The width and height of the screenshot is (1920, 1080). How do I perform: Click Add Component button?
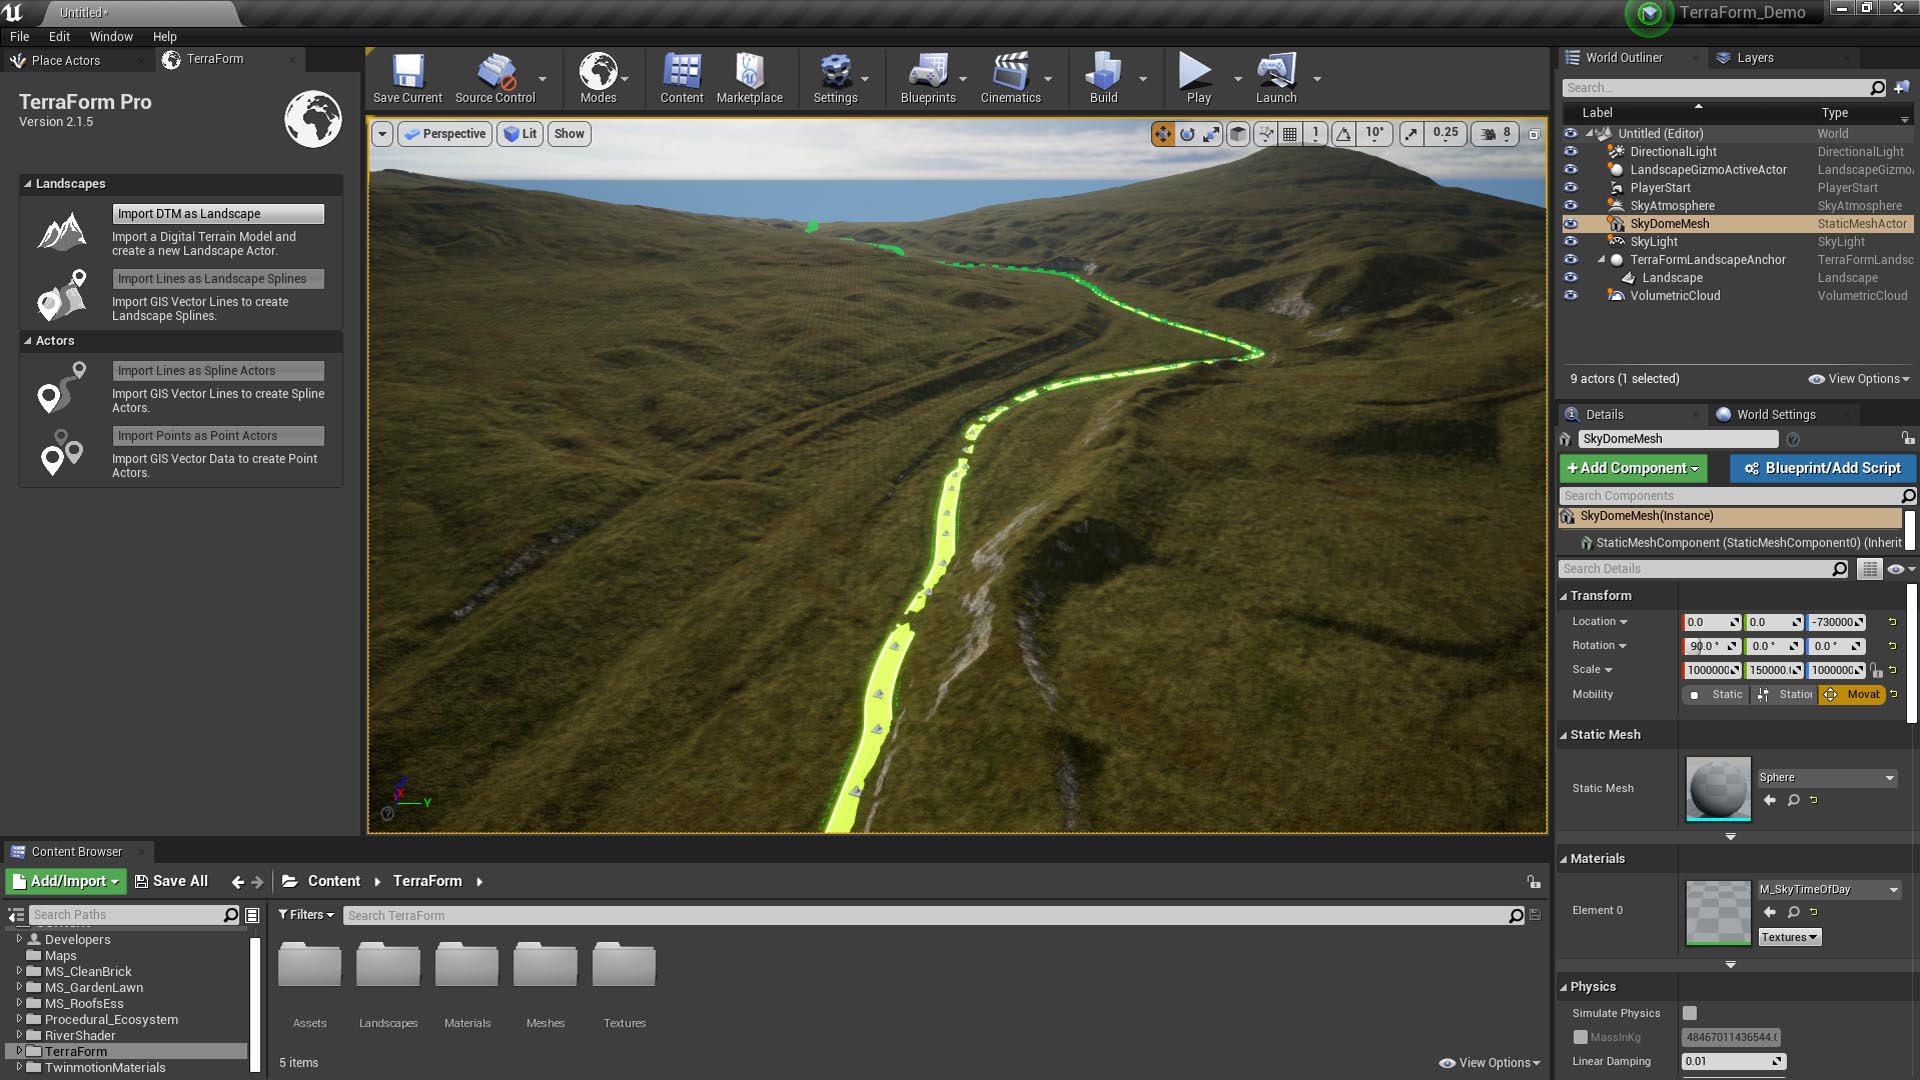pos(1633,468)
